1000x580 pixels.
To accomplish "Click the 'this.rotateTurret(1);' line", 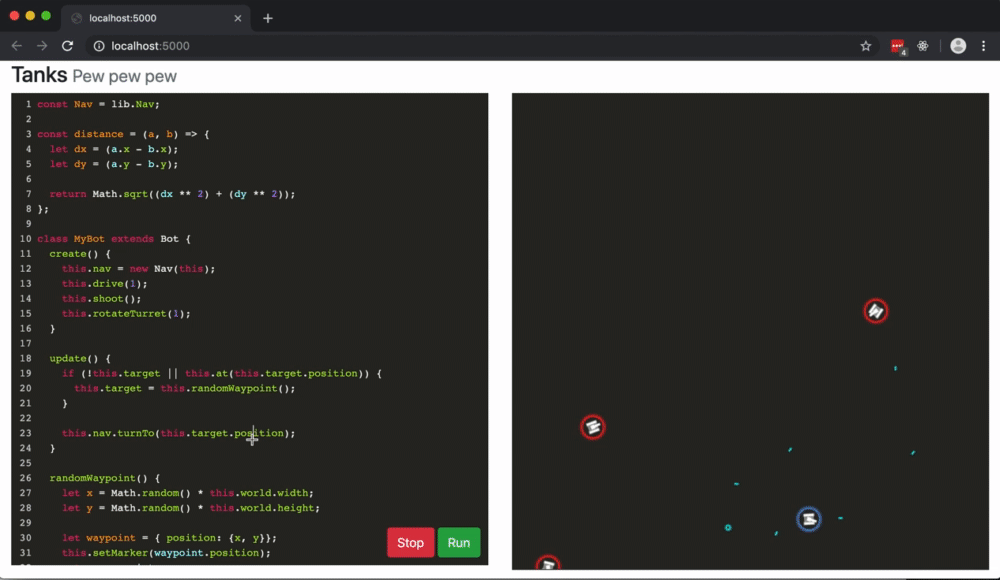I will pyautogui.click(x=126, y=313).
